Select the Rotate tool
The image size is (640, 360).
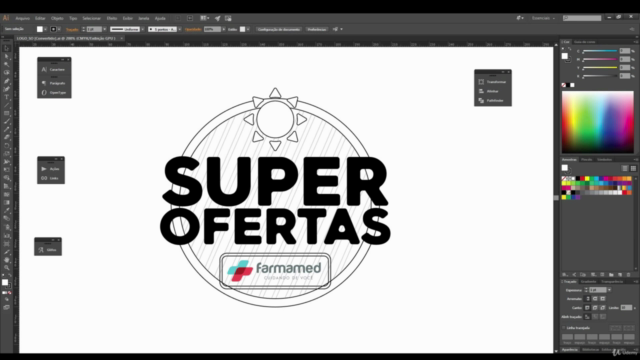(7, 146)
